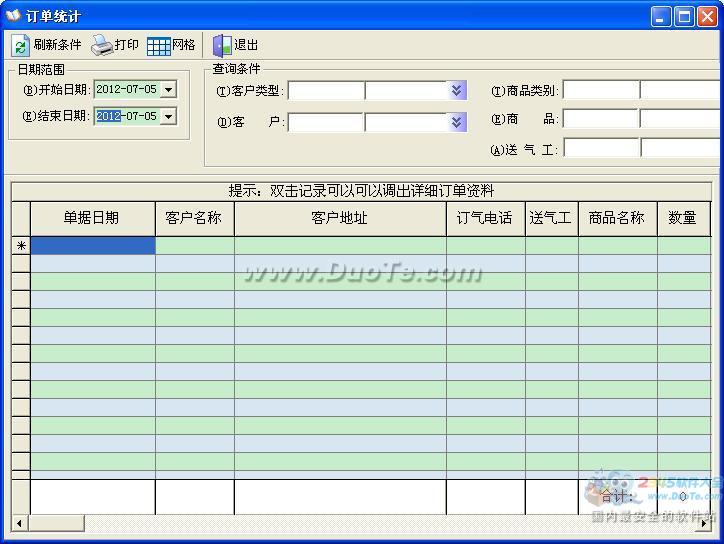Open the start date (开始日期) dropdown
The image size is (724, 544).
pos(168,90)
